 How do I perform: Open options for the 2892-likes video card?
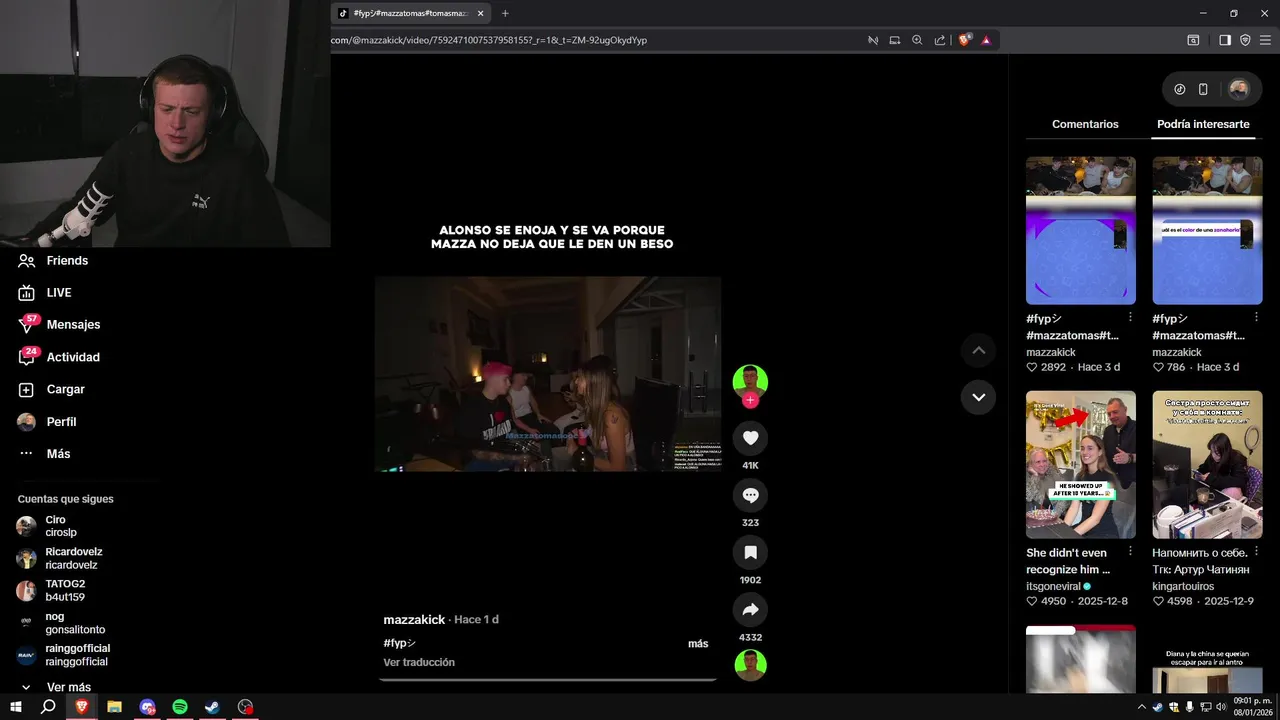(1130, 317)
